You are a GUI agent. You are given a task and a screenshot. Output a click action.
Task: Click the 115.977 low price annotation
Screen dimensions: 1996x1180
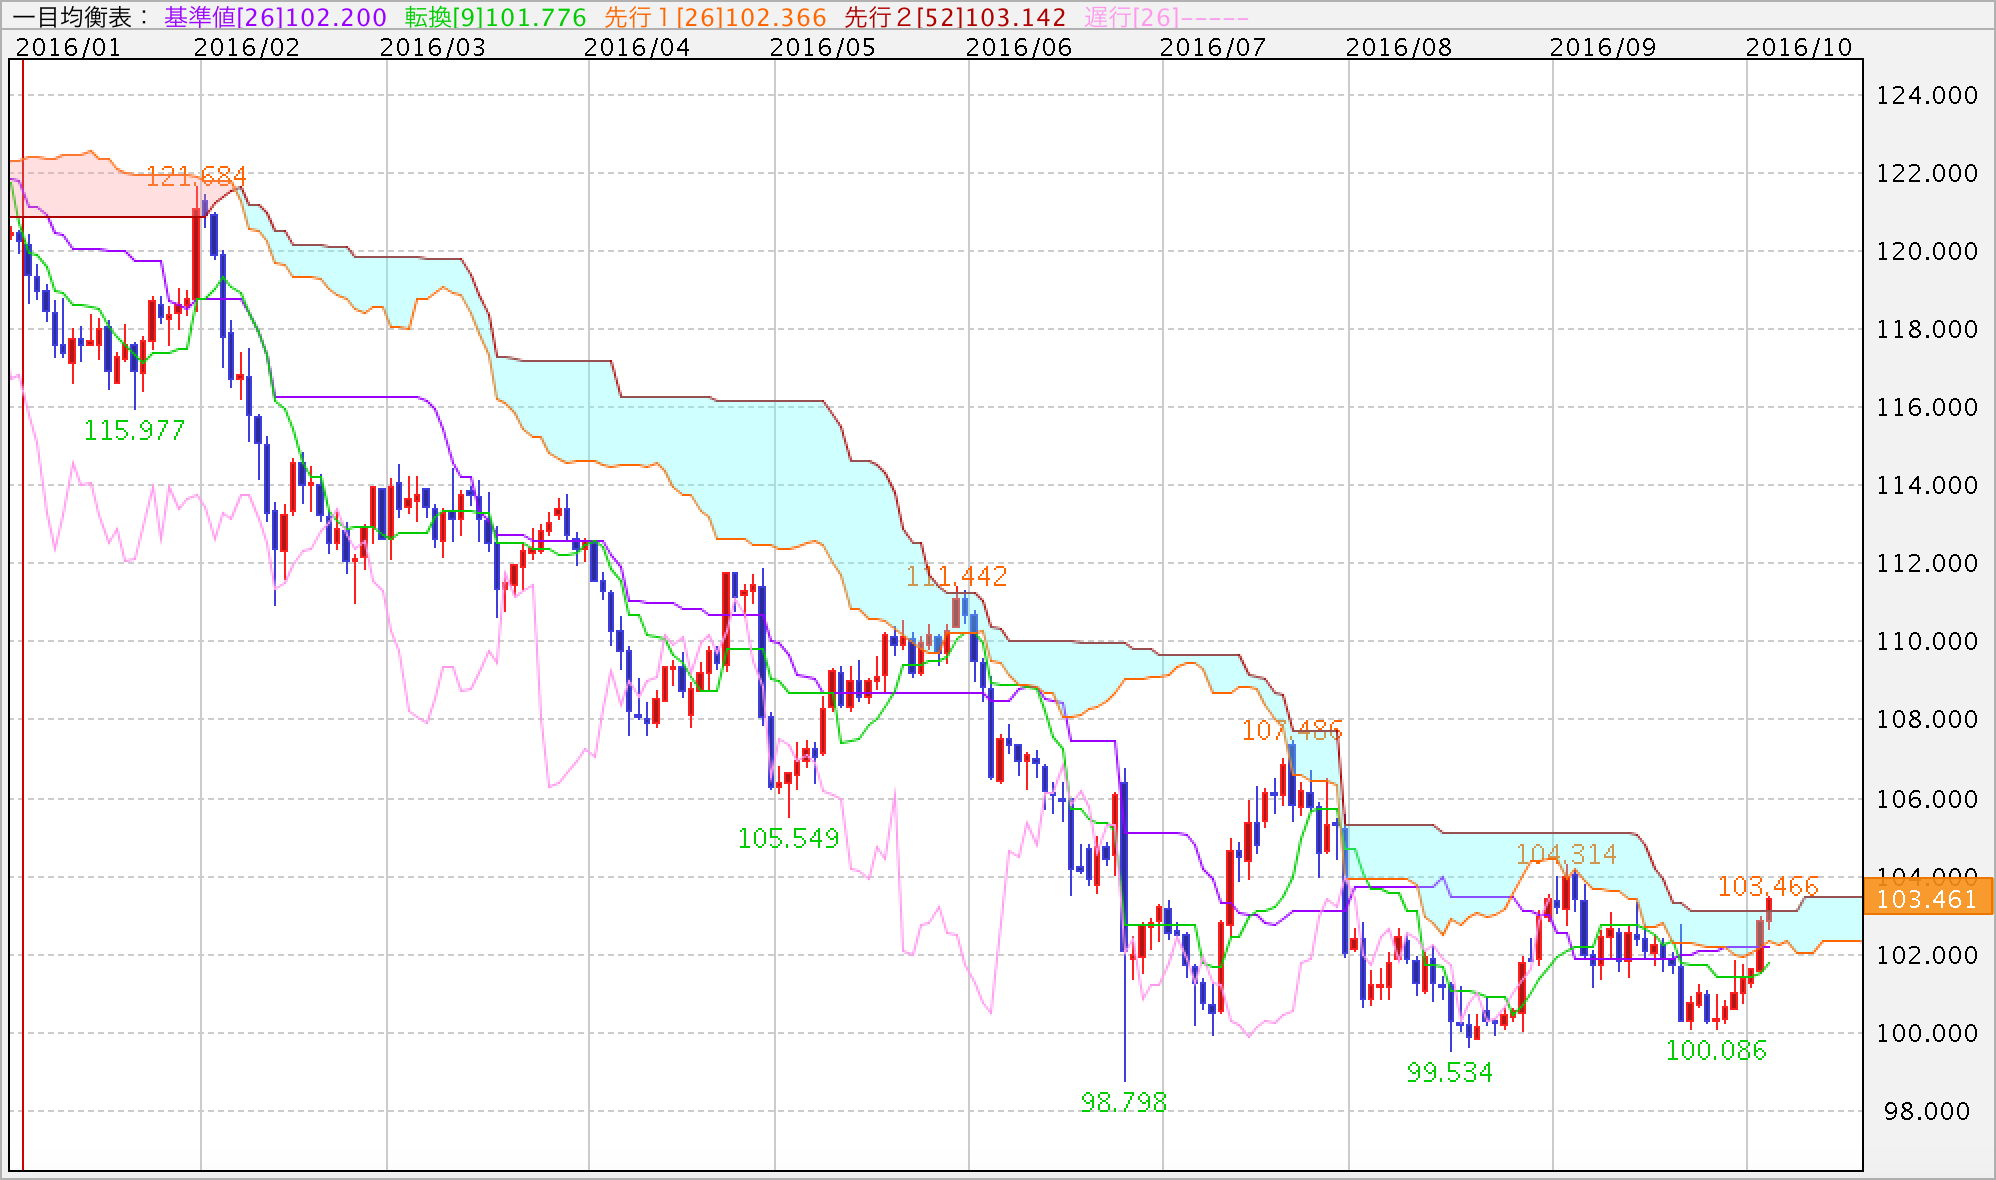tap(134, 431)
